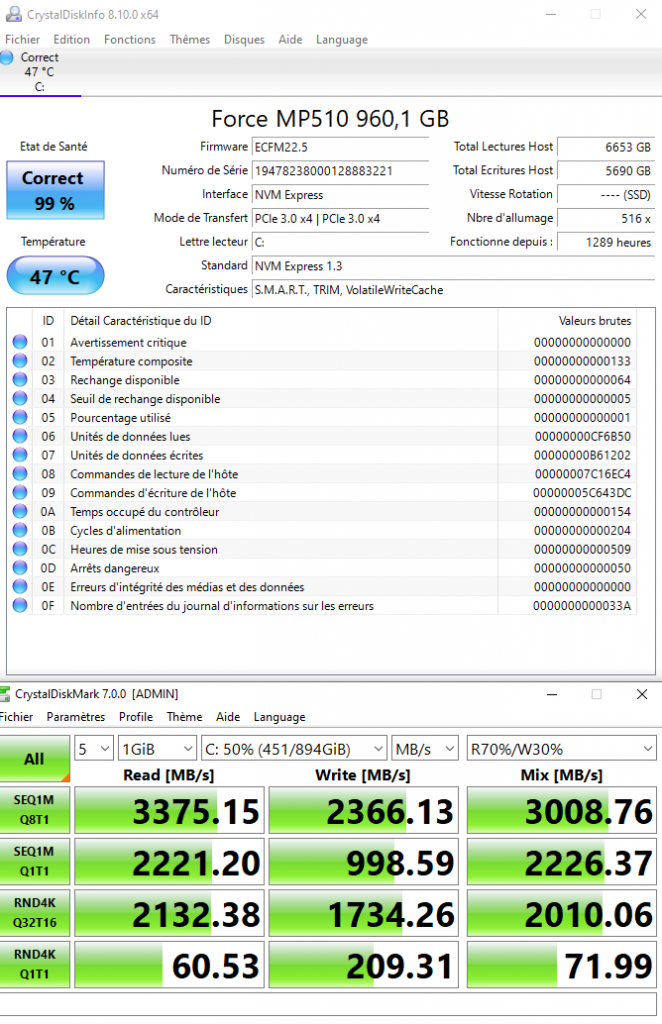Open the Fichier menu in CrystalDiskInfo
The height and width of the screenshot is (1024, 662).
pos(22,39)
